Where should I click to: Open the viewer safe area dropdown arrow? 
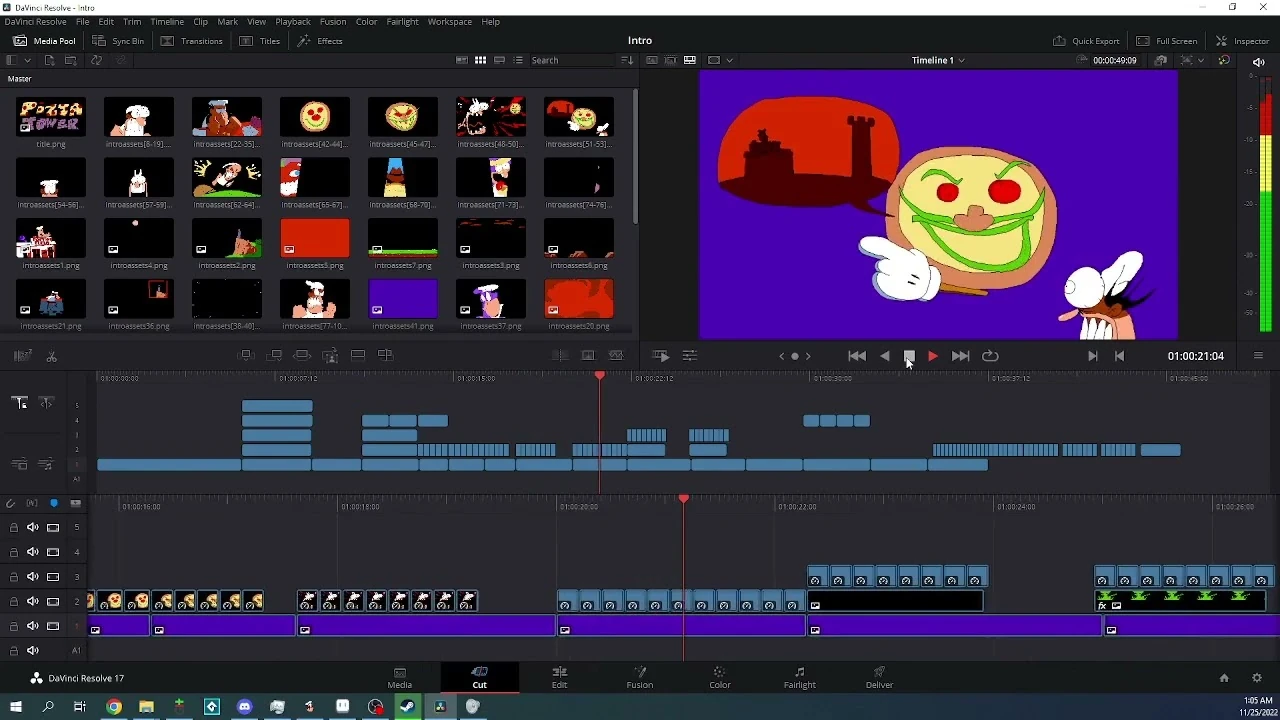[x=730, y=61]
